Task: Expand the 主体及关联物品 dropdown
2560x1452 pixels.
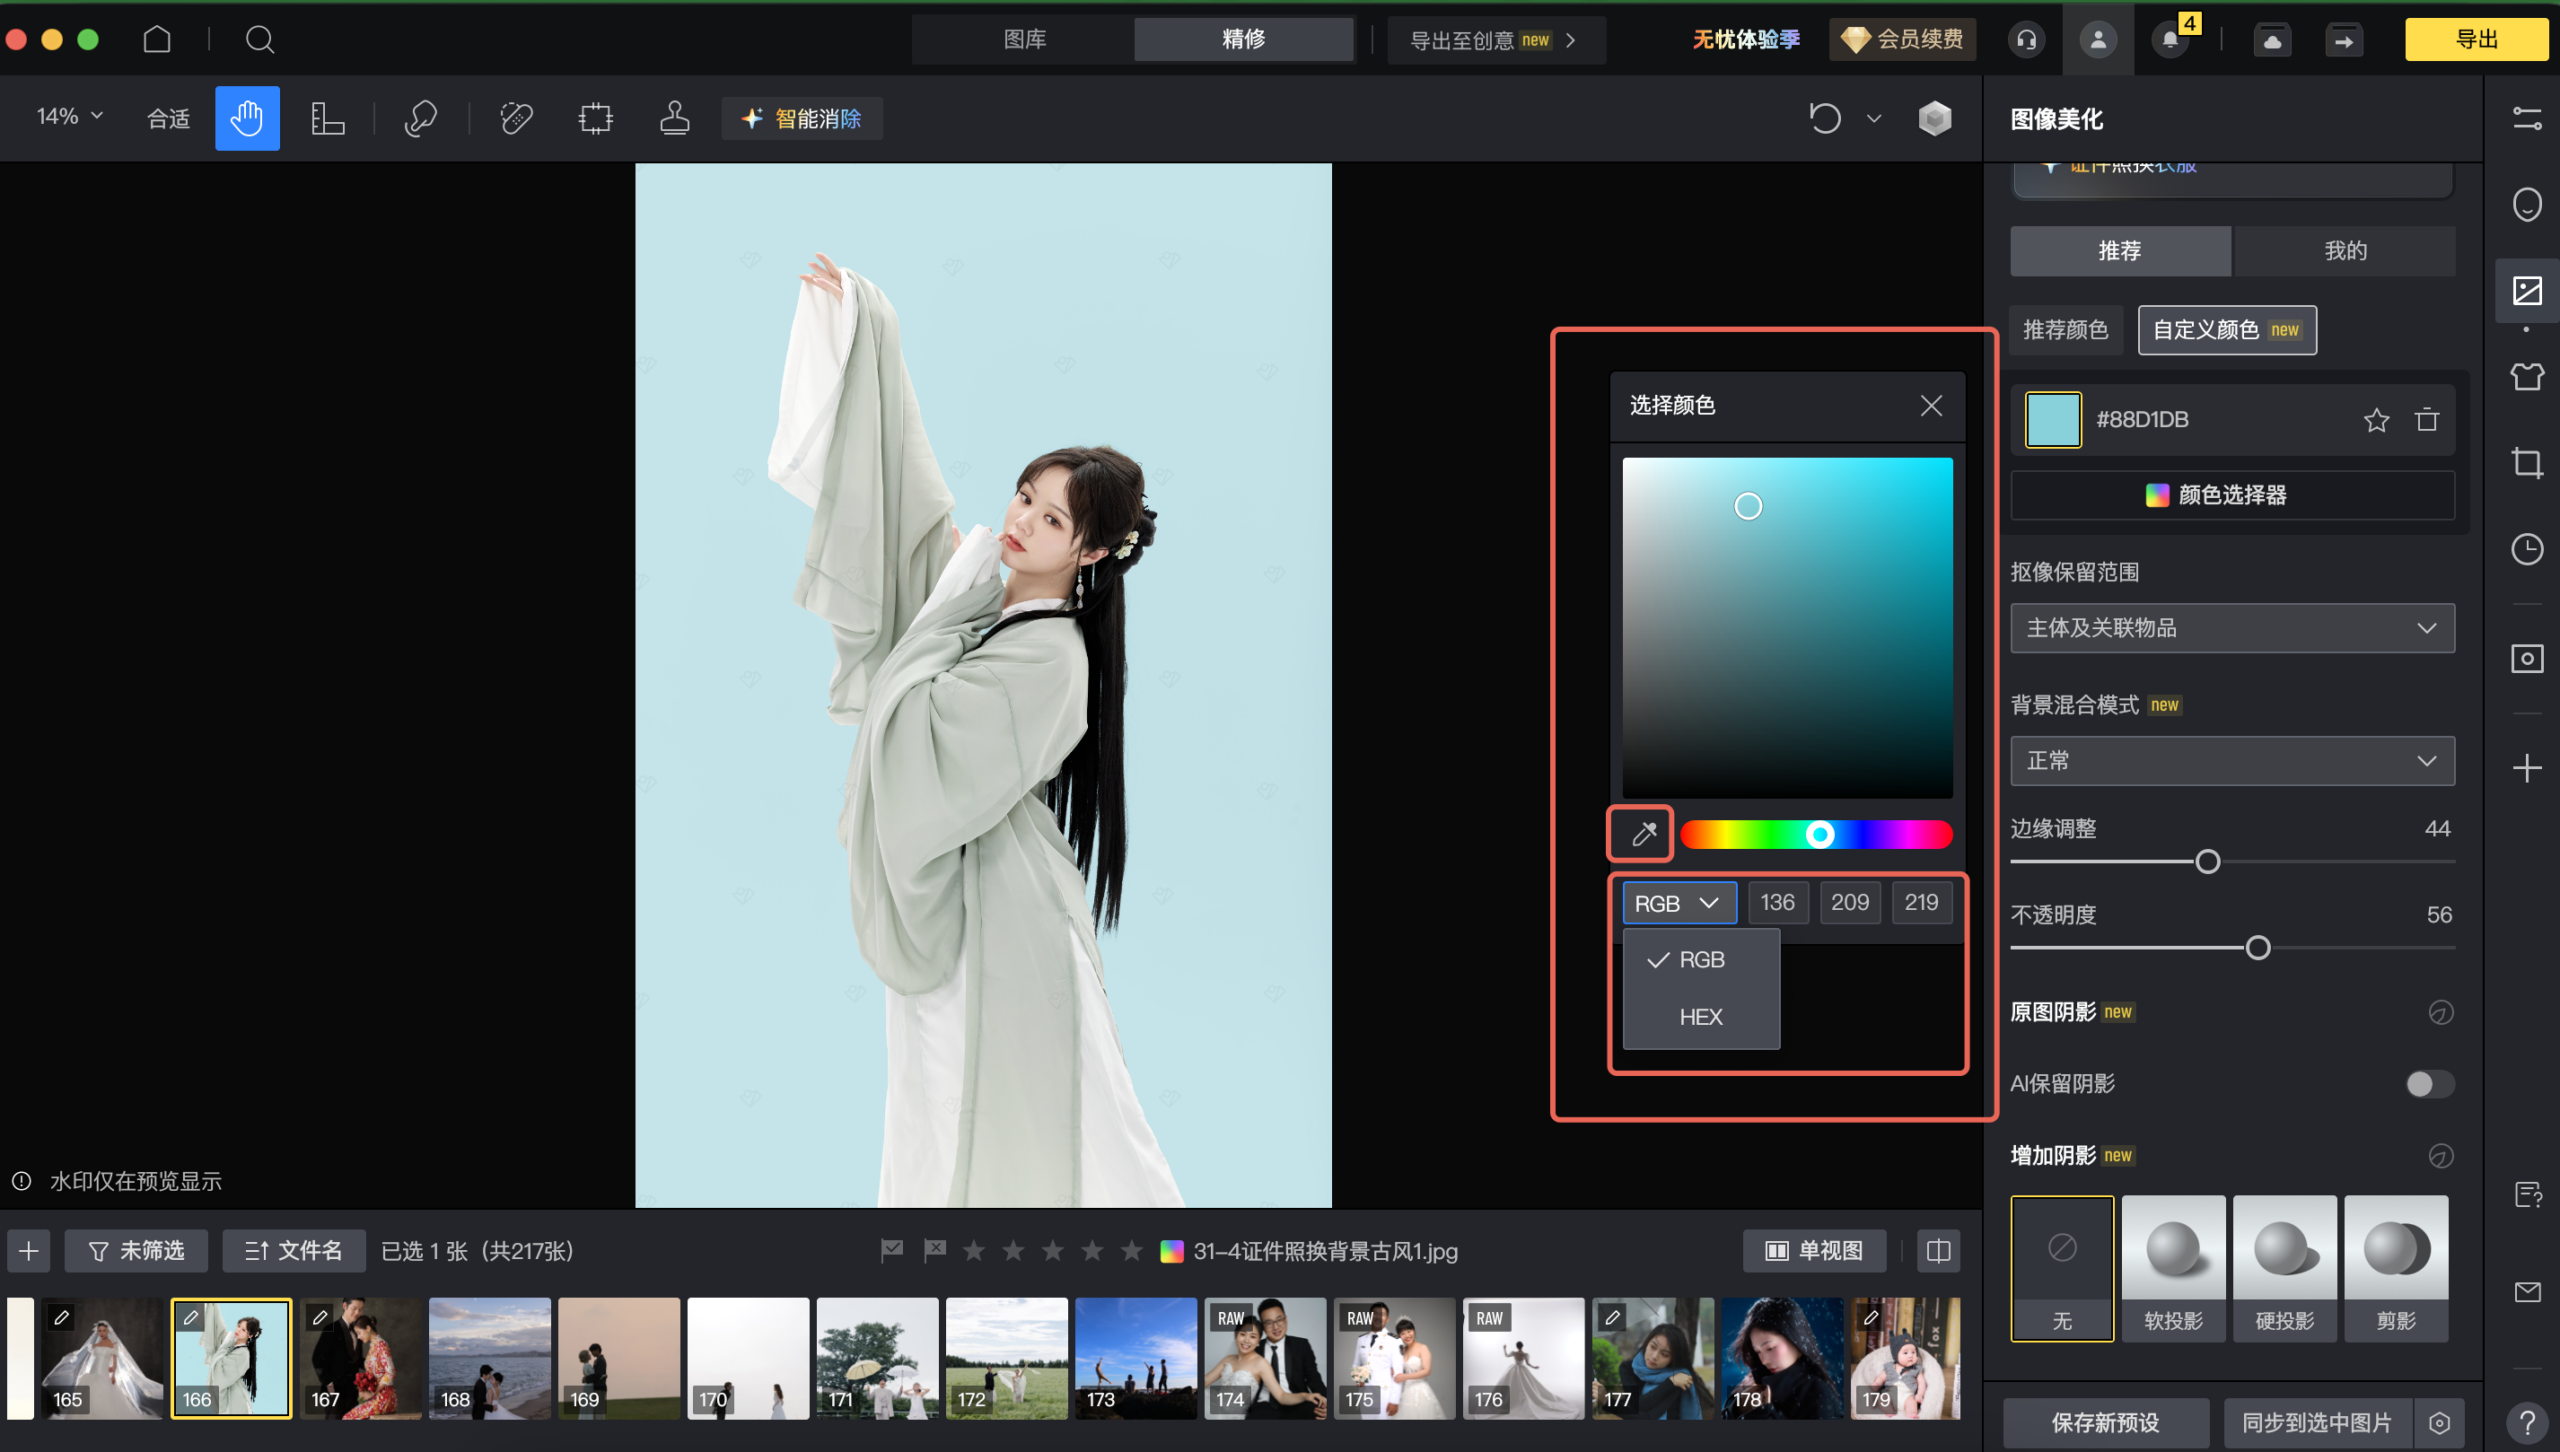Action: (2232, 628)
